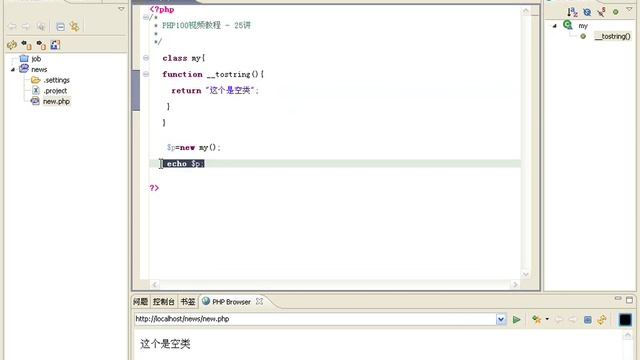Collapse all items in the project explorer
This screenshot has width=640, height=360.
[60, 27]
